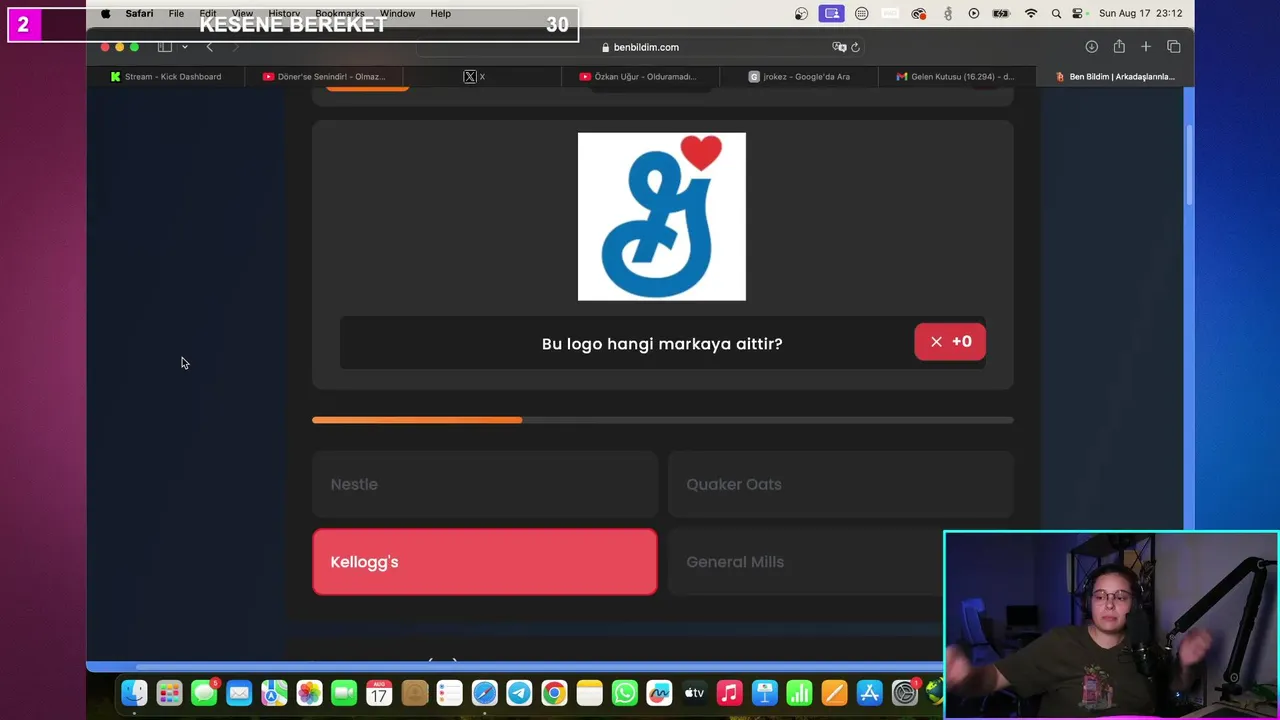Open Spotlight search in the menu bar
1280x720 pixels.
(1056, 14)
